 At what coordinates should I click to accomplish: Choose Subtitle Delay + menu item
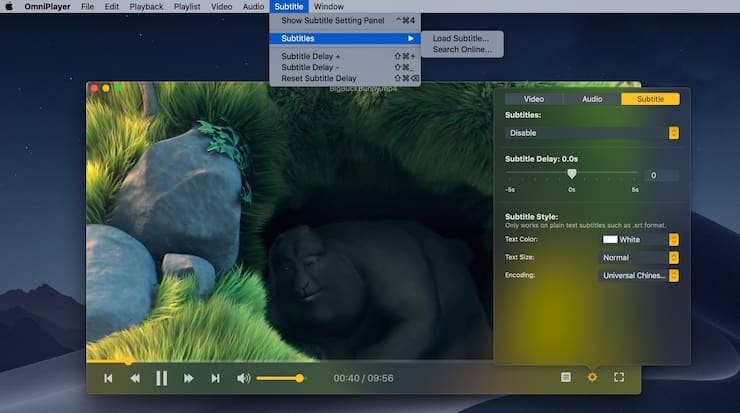point(345,56)
